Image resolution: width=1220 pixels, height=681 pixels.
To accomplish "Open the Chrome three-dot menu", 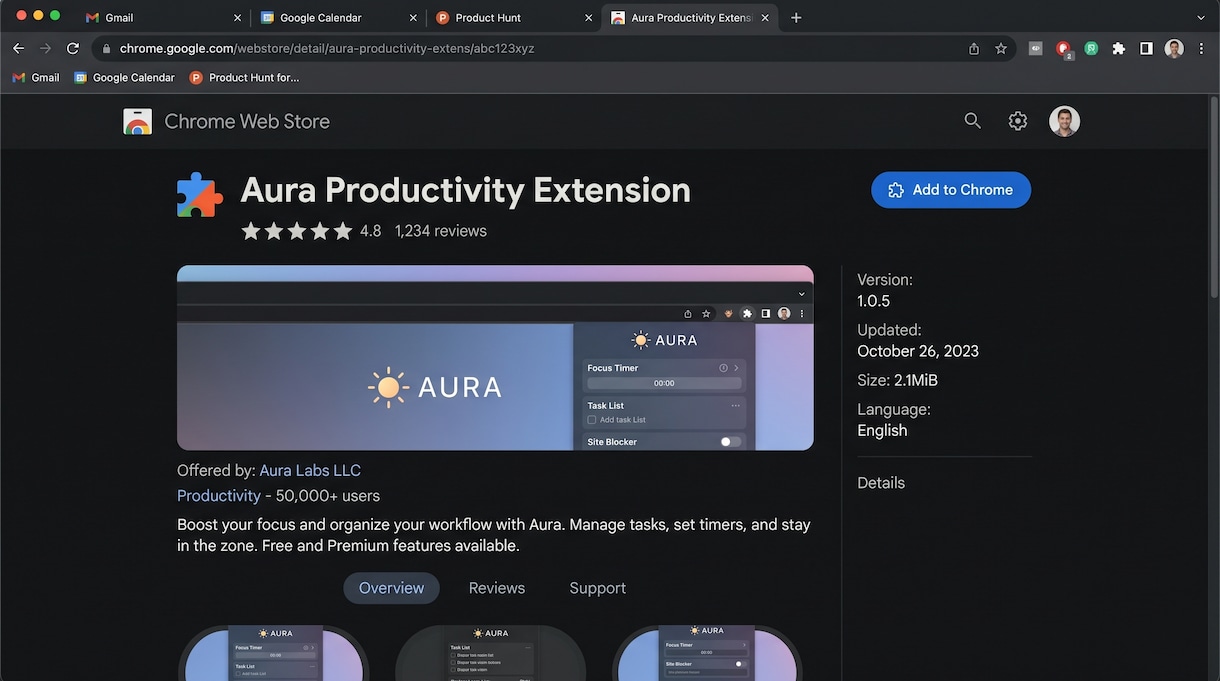I will click(x=1201, y=48).
